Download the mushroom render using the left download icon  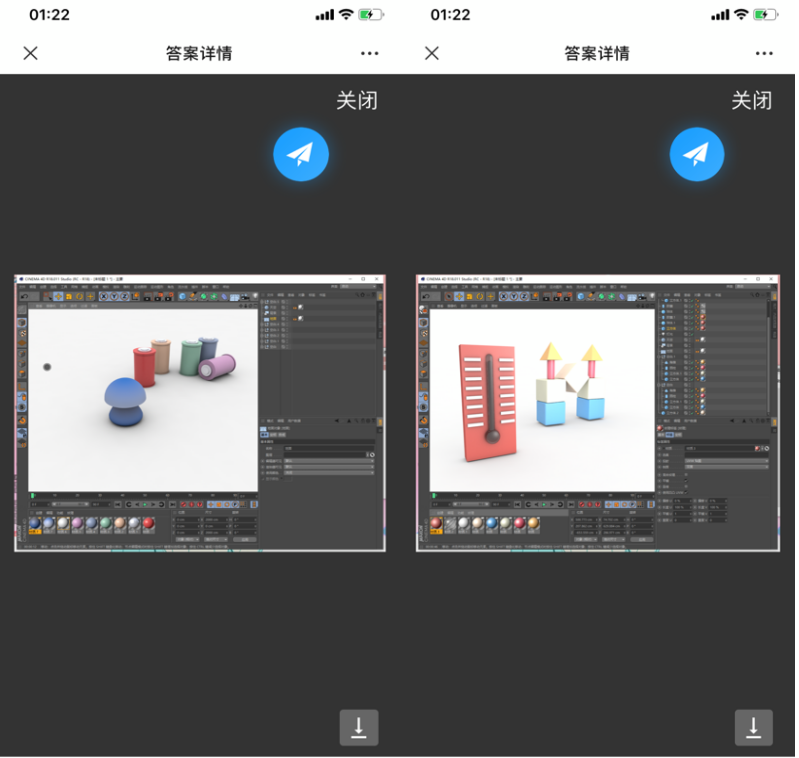359,727
